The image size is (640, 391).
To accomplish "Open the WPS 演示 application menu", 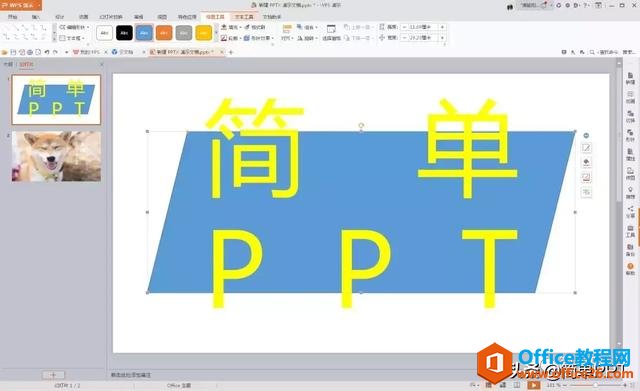I will coord(20,5).
